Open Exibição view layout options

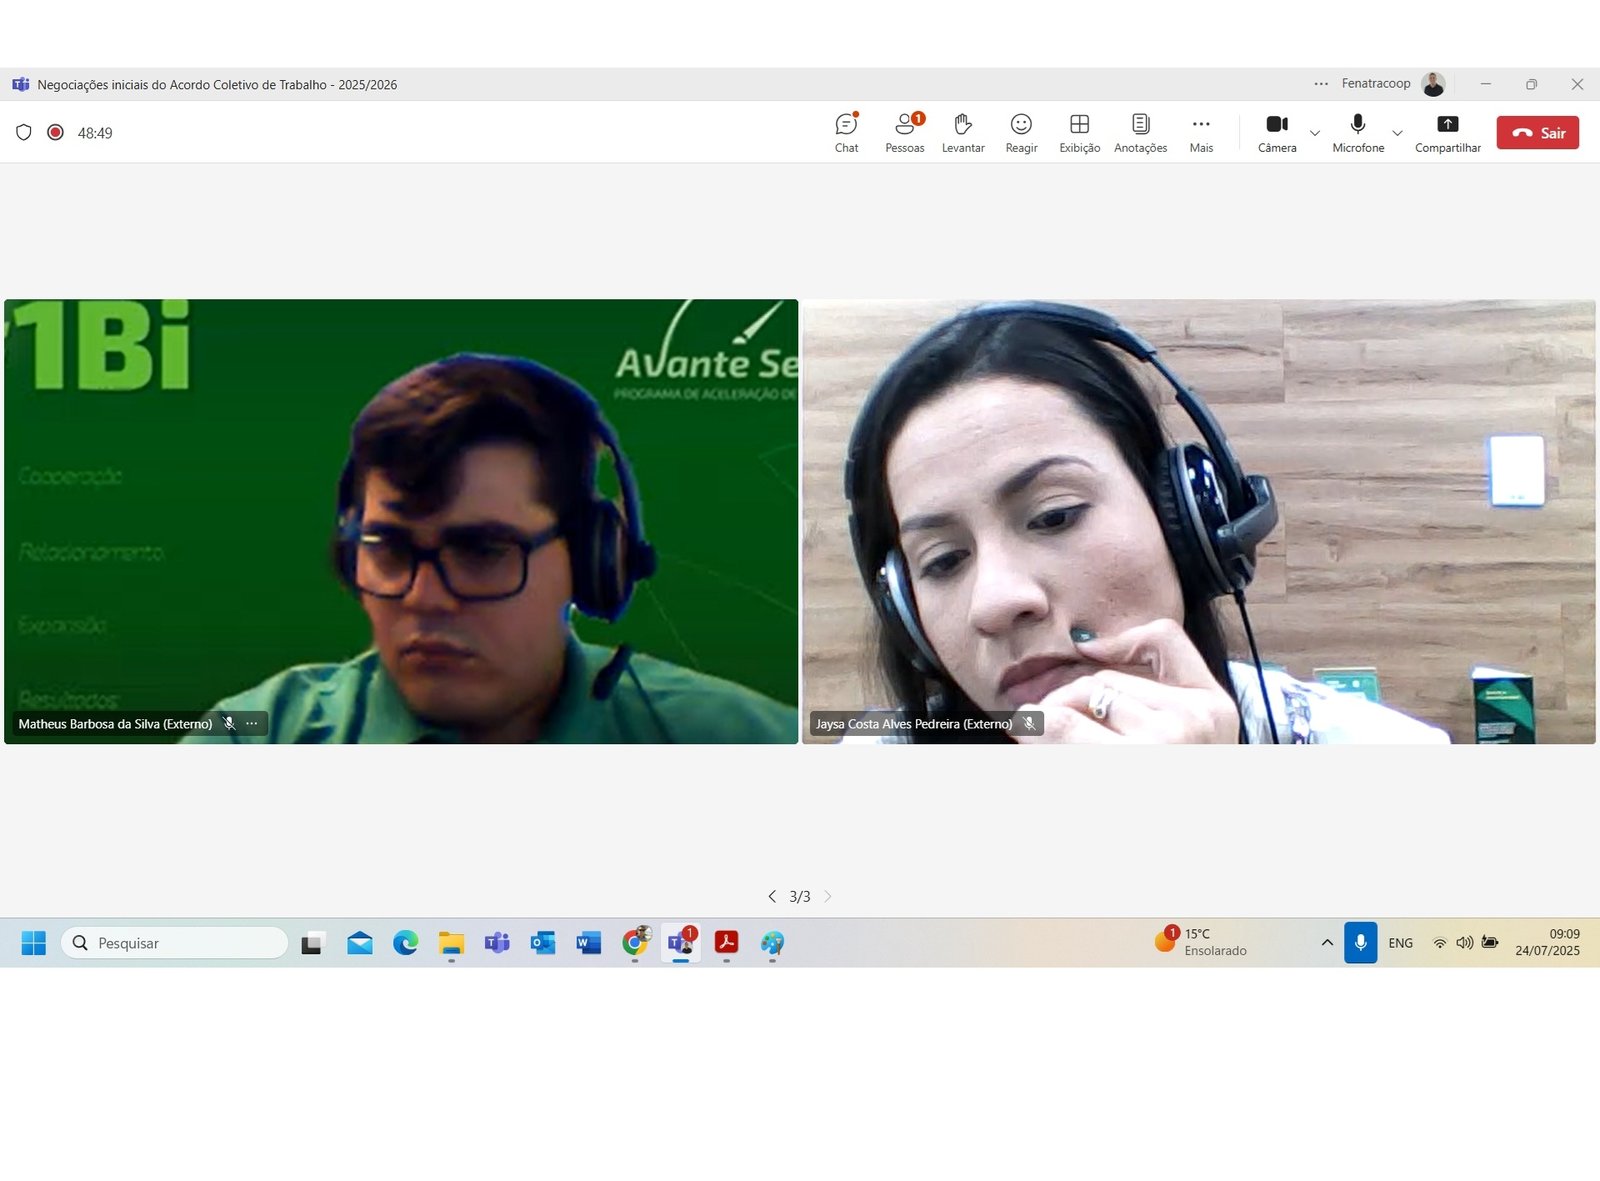tap(1079, 132)
